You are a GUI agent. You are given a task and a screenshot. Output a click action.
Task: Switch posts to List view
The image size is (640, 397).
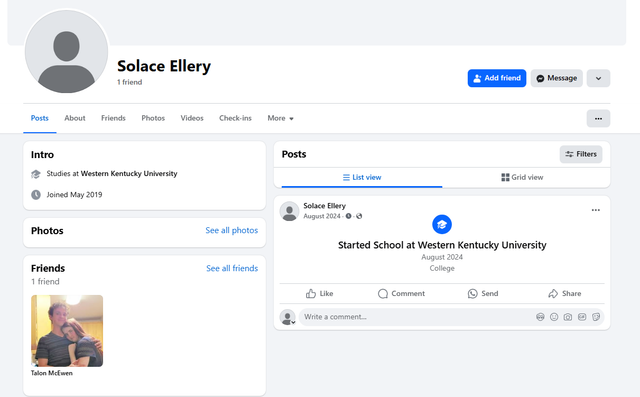point(362,177)
